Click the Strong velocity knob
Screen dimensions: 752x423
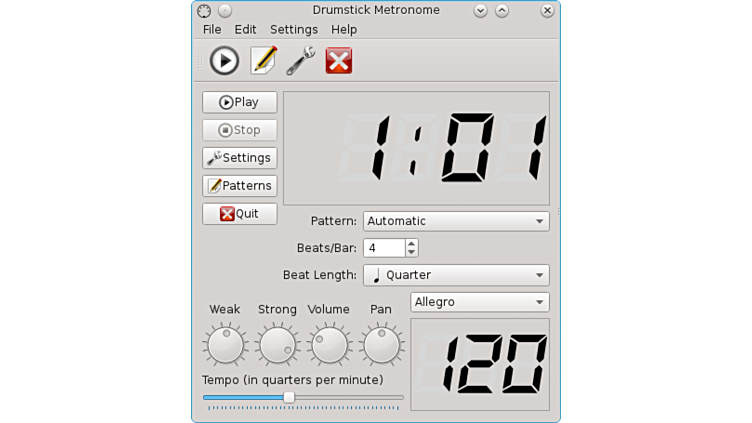277,345
